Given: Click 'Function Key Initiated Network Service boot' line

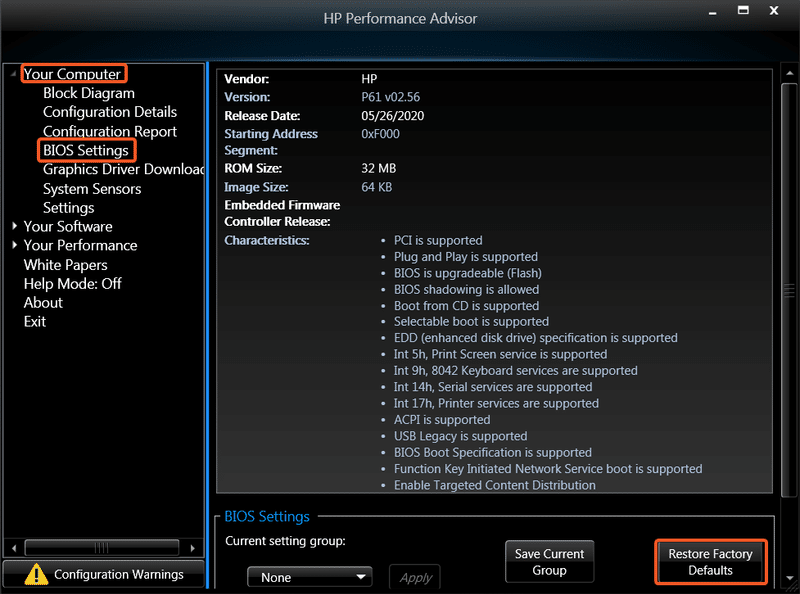Looking at the screenshot, I should coord(548,468).
